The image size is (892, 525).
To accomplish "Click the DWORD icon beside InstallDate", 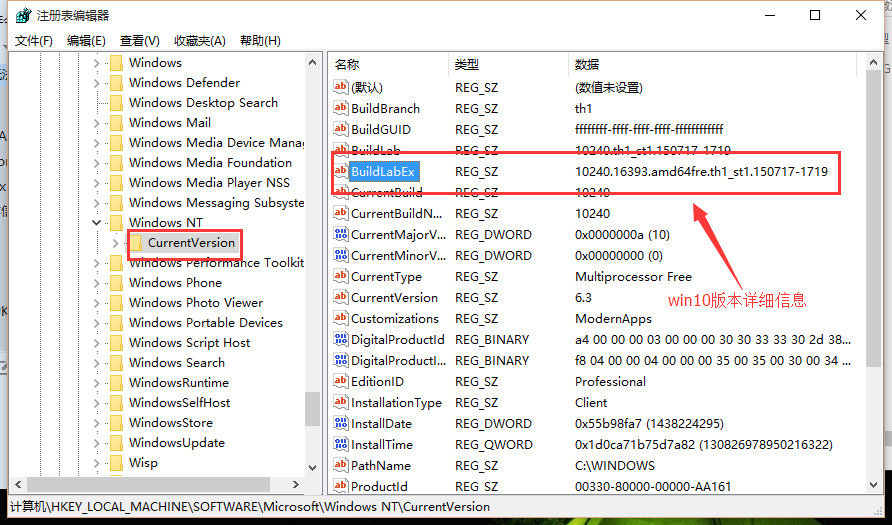I will pyautogui.click(x=340, y=423).
